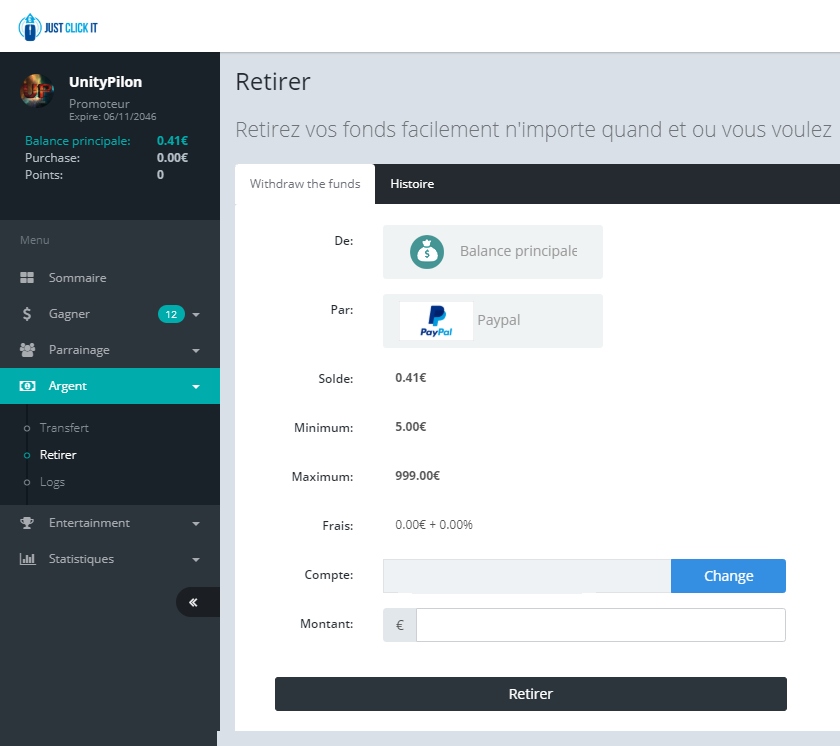Click the Entertainment trophy icon
This screenshot has width=840, height=746.
coord(28,523)
